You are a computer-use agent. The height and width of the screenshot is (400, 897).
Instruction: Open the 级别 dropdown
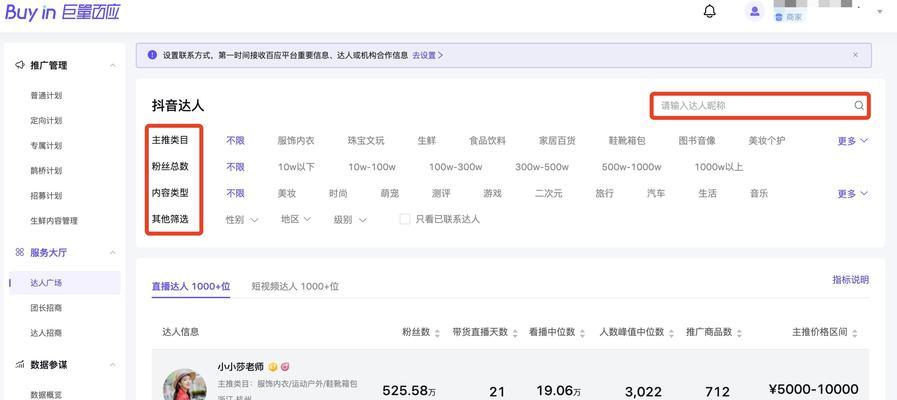[x=350, y=219]
